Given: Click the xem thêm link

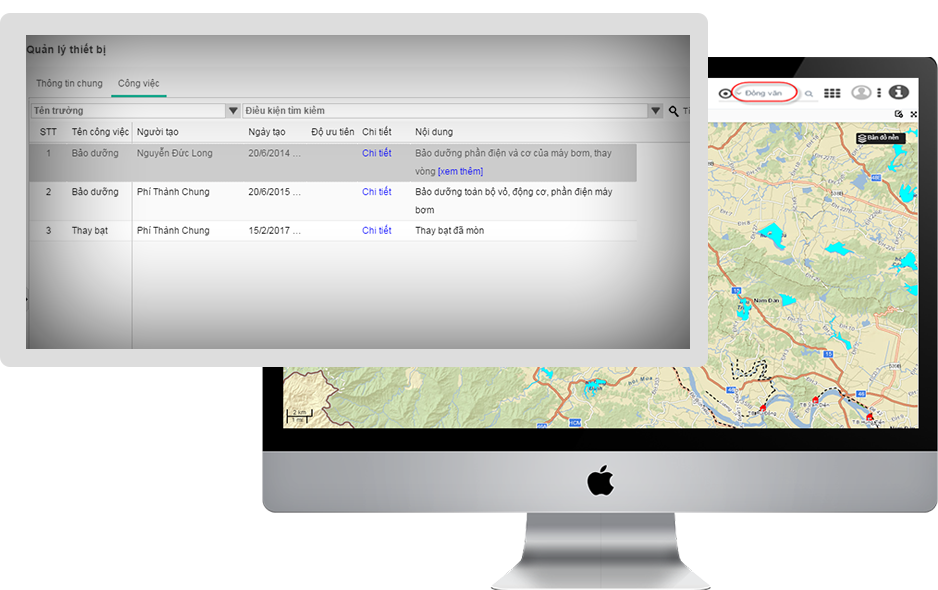Looking at the screenshot, I should (460, 172).
